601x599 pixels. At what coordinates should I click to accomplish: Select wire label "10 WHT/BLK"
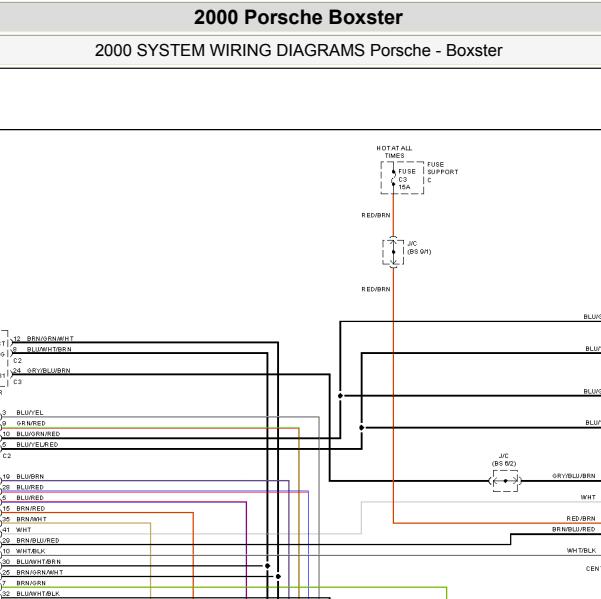24,551
